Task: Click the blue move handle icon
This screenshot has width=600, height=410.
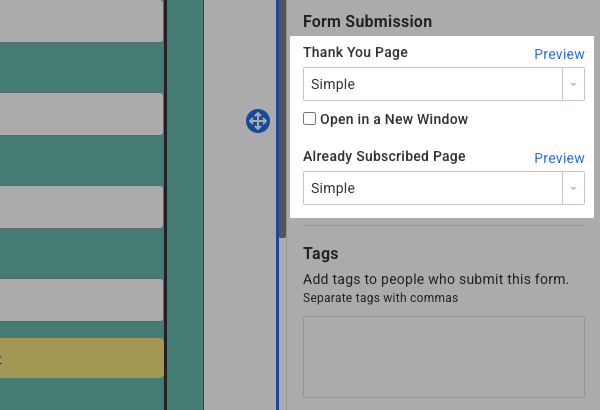Action: (257, 121)
